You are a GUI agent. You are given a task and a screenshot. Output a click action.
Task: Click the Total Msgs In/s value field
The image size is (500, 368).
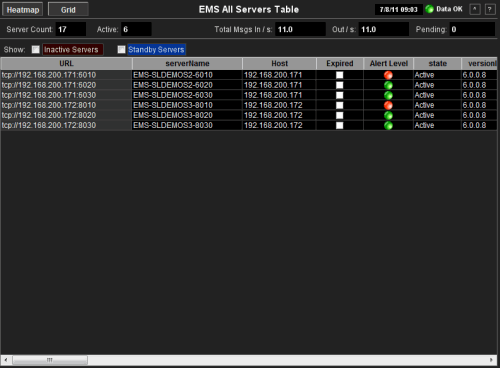tap(300, 29)
